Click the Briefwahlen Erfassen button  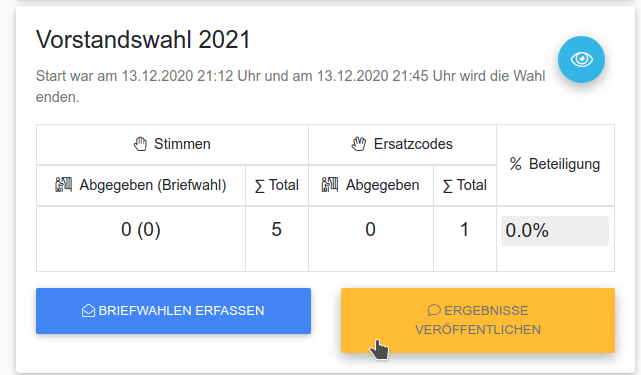tap(173, 311)
